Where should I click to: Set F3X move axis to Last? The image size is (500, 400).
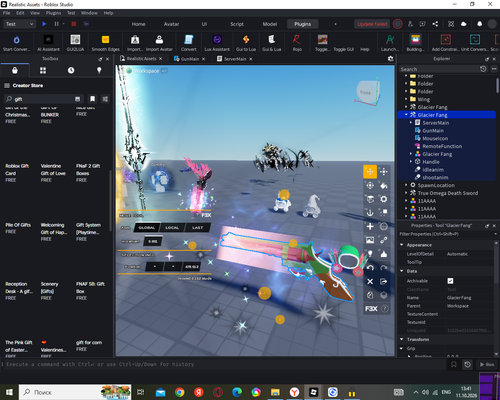(x=197, y=228)
